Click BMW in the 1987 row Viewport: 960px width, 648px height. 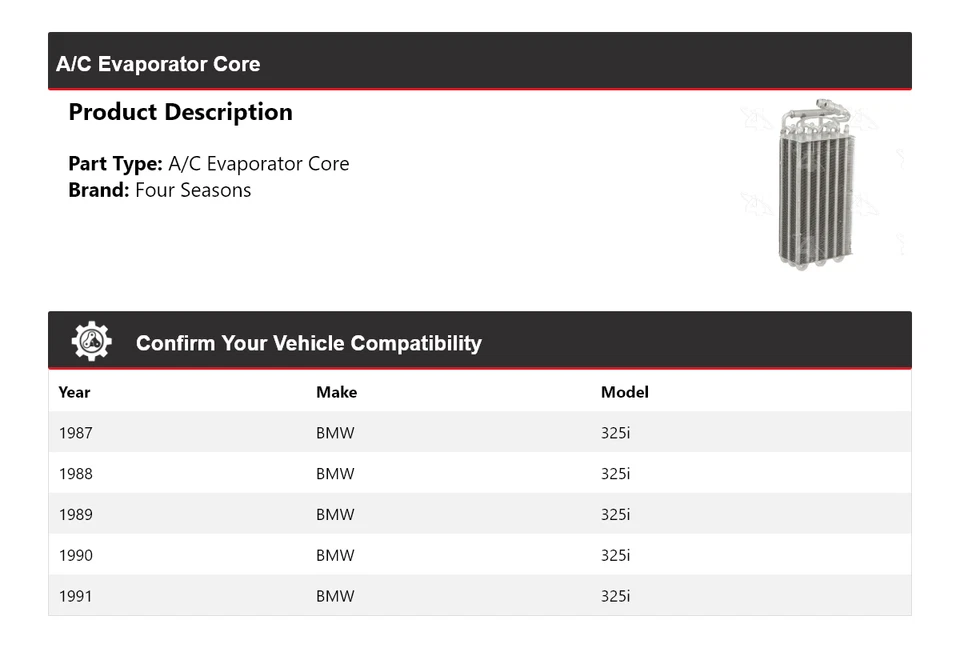[335, 433]
